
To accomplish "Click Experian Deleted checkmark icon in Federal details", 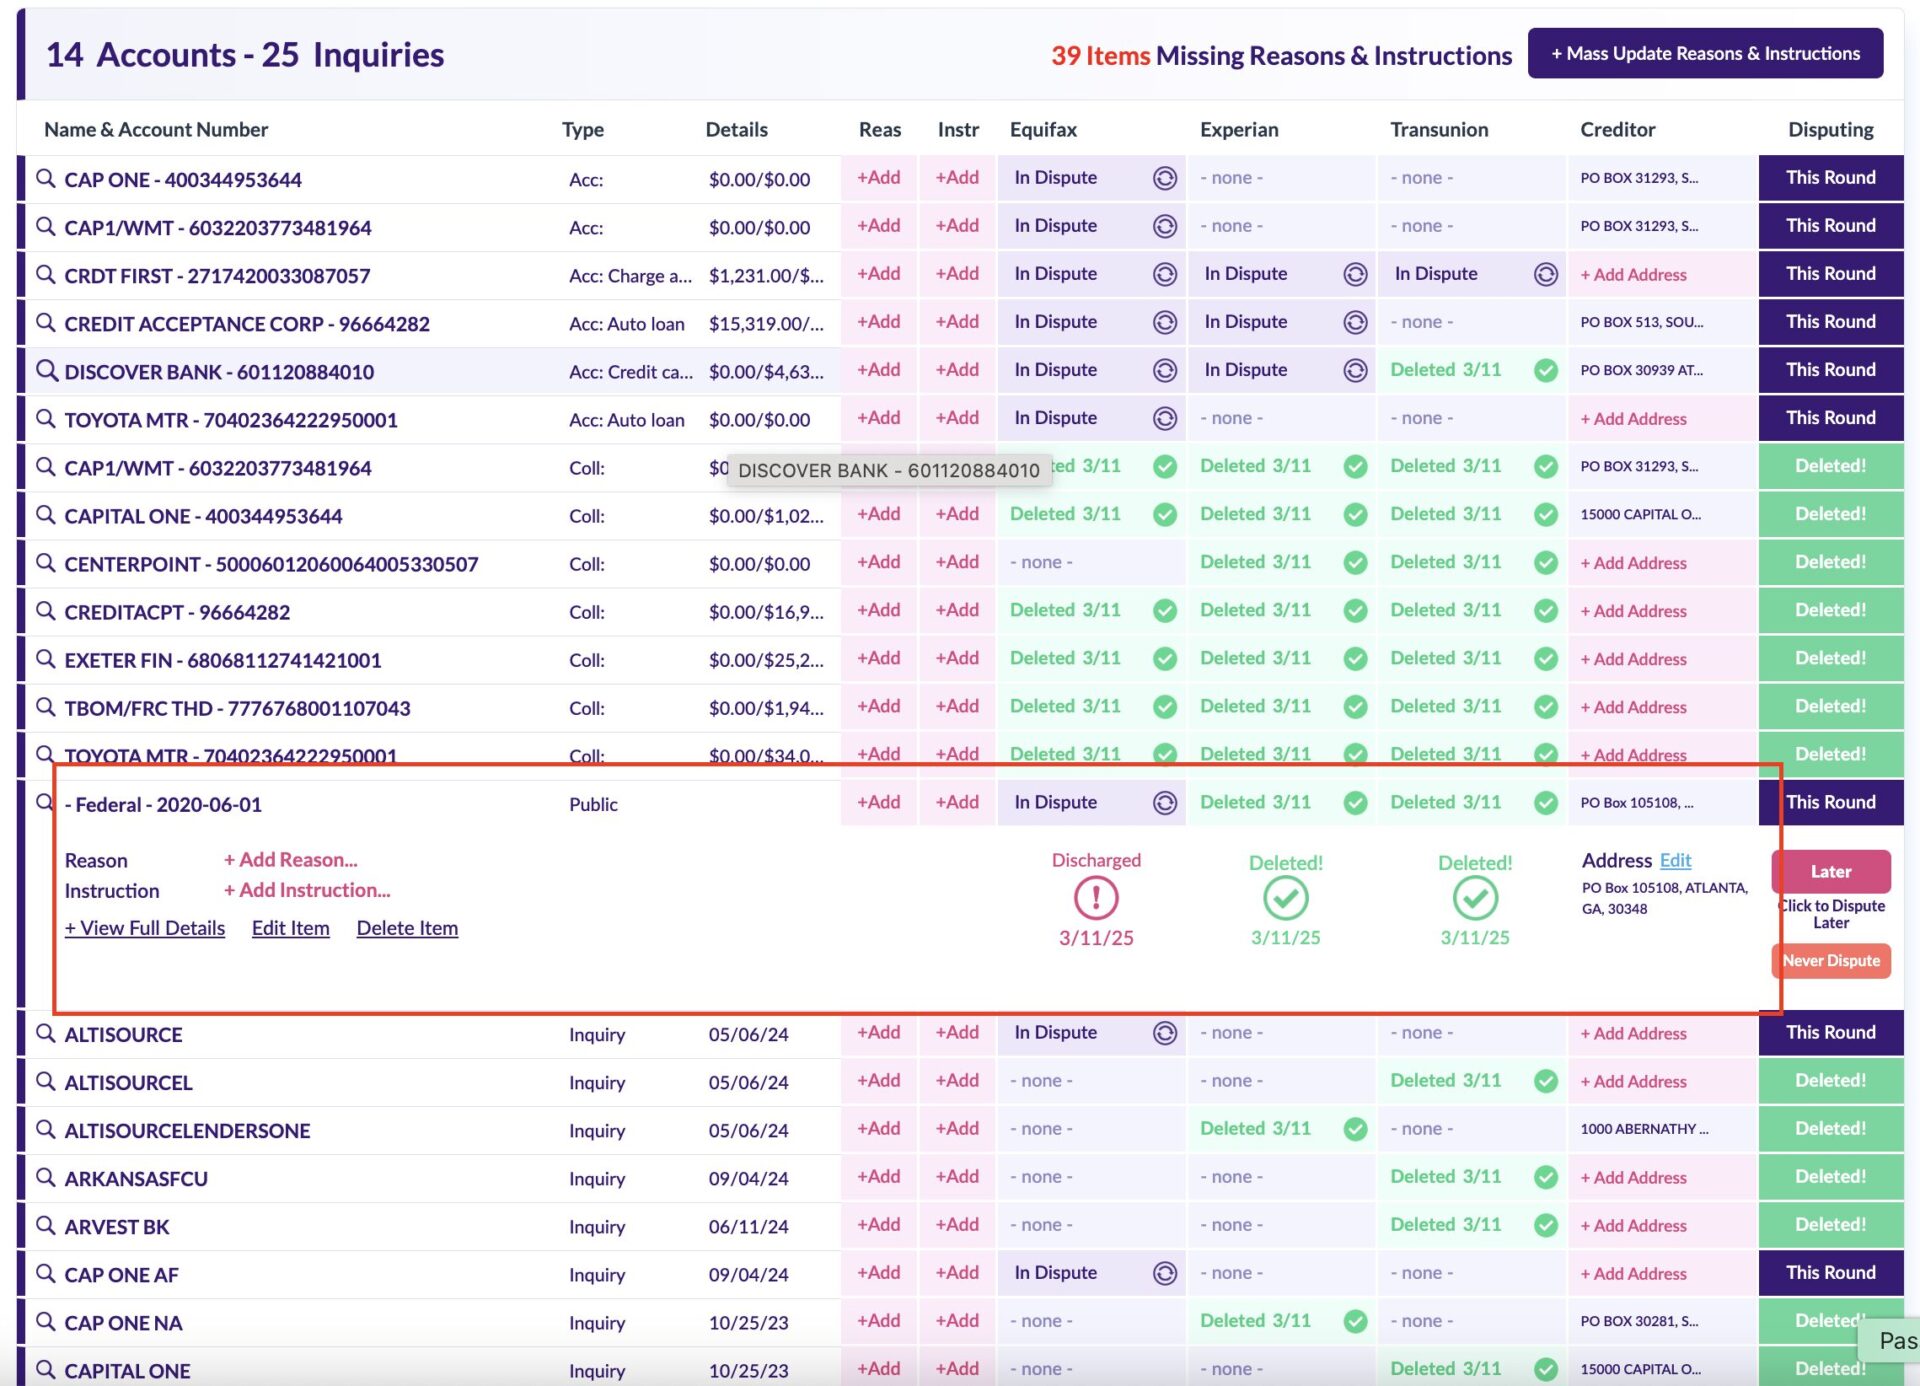I will 1286,898.
